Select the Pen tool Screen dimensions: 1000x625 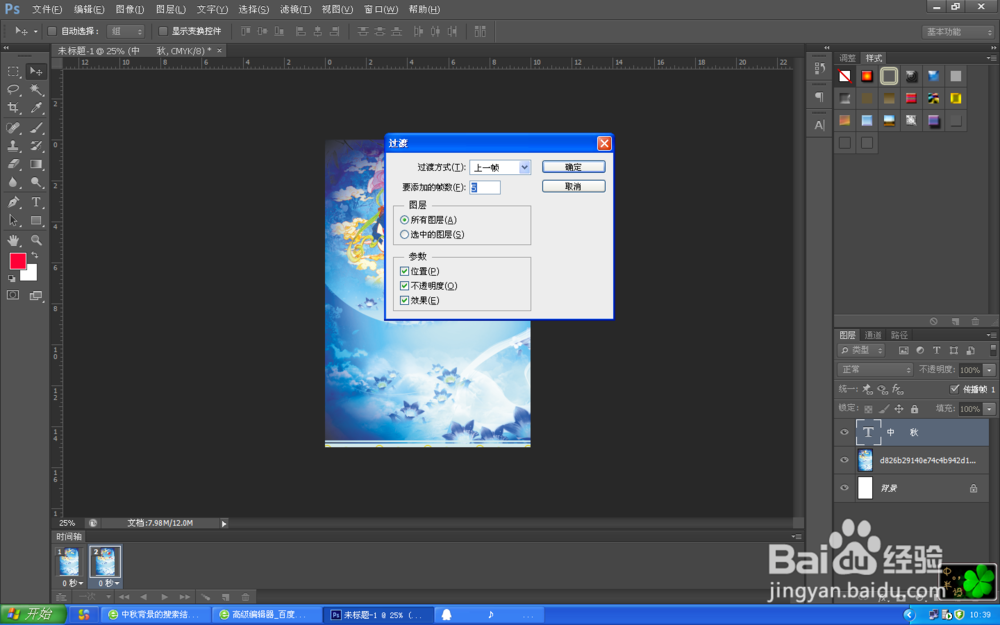coord(13,202)
